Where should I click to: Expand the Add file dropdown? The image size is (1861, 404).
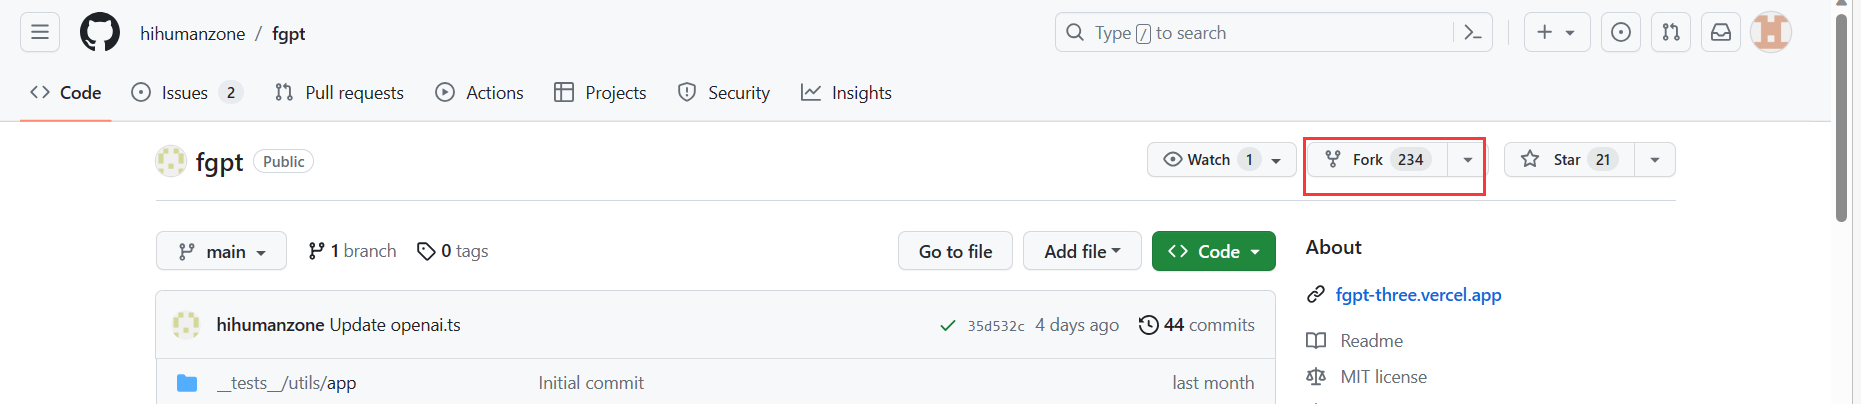[x=1082, y=251]
